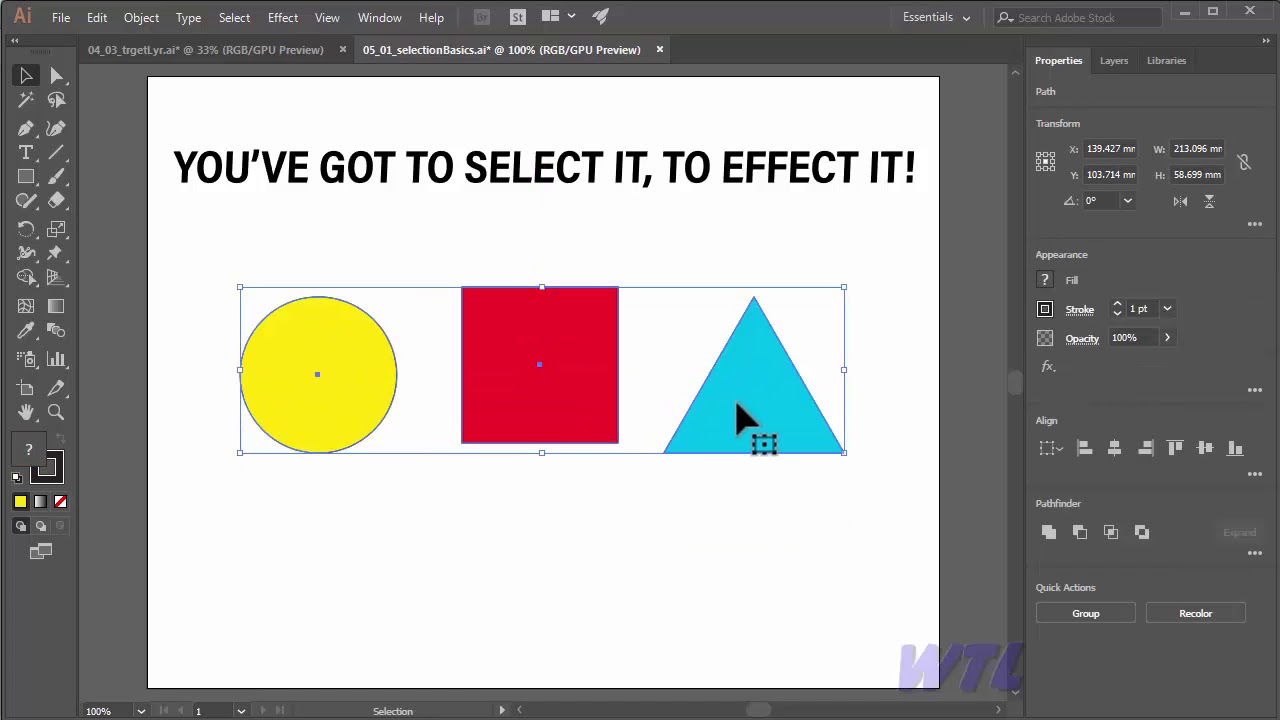Click Pathfinder Unite icon
1280x720 pixels.
click(x=1048, y=532)
